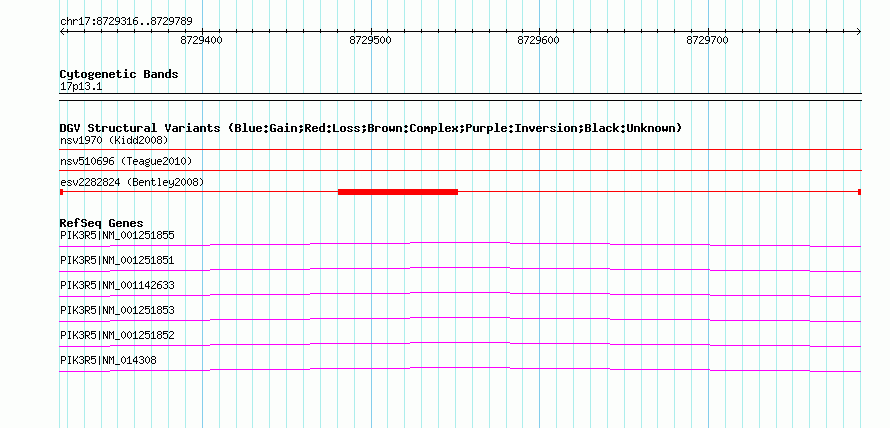Click the 17p13.1 band label
This screenshot has width=890, height=428.
point(81,87)
